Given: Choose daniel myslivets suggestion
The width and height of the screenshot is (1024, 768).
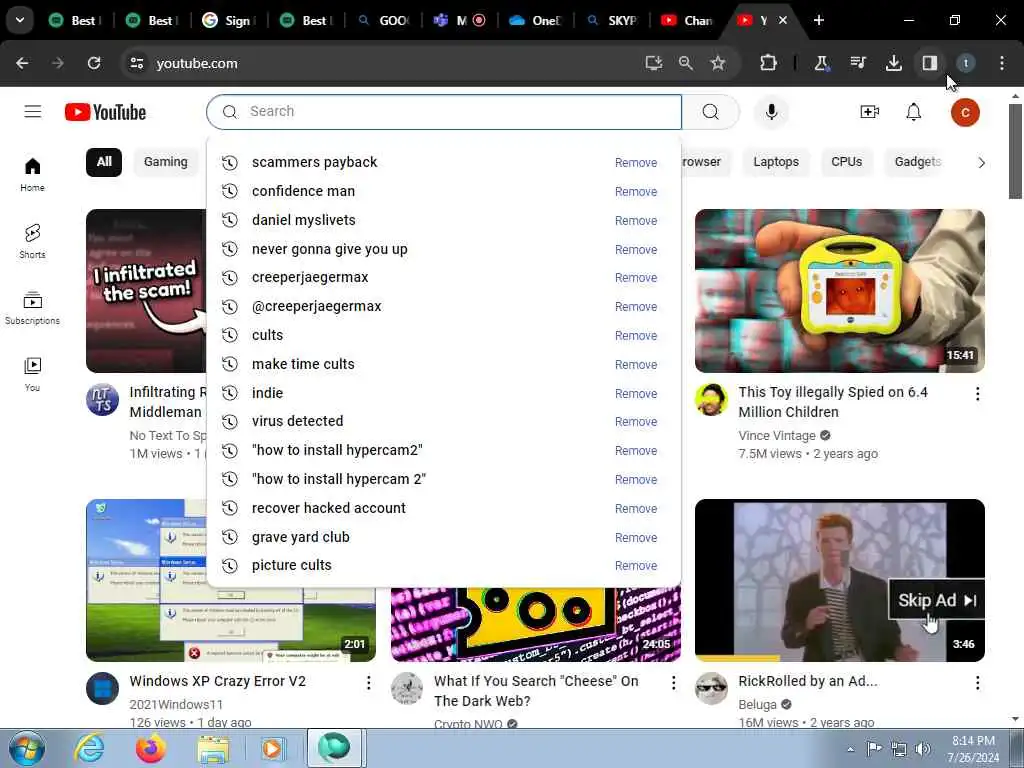Looking at the screenshot, I should [444, 220].
